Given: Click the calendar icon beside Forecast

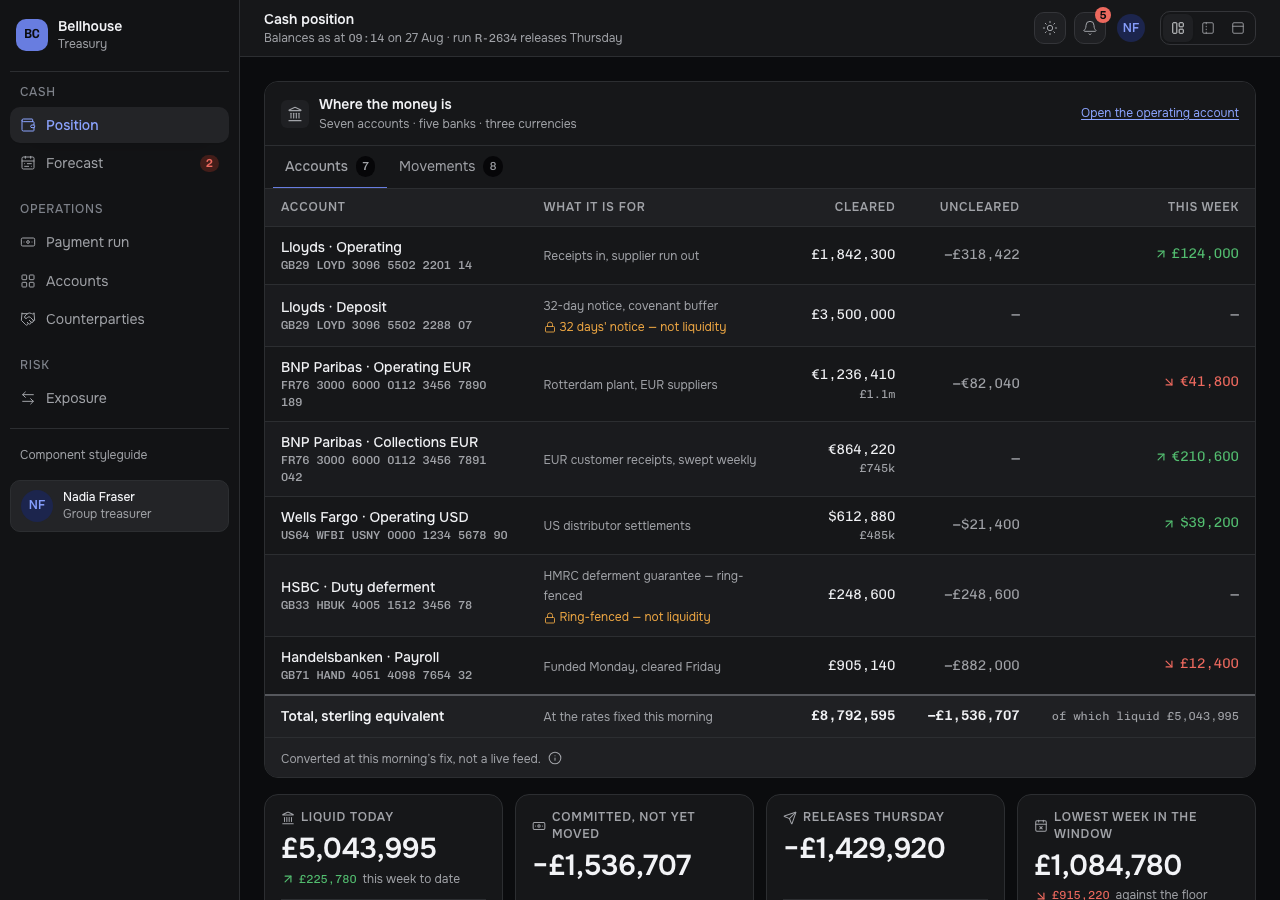Looking at the screenshot, I should (x=28, y=163).
